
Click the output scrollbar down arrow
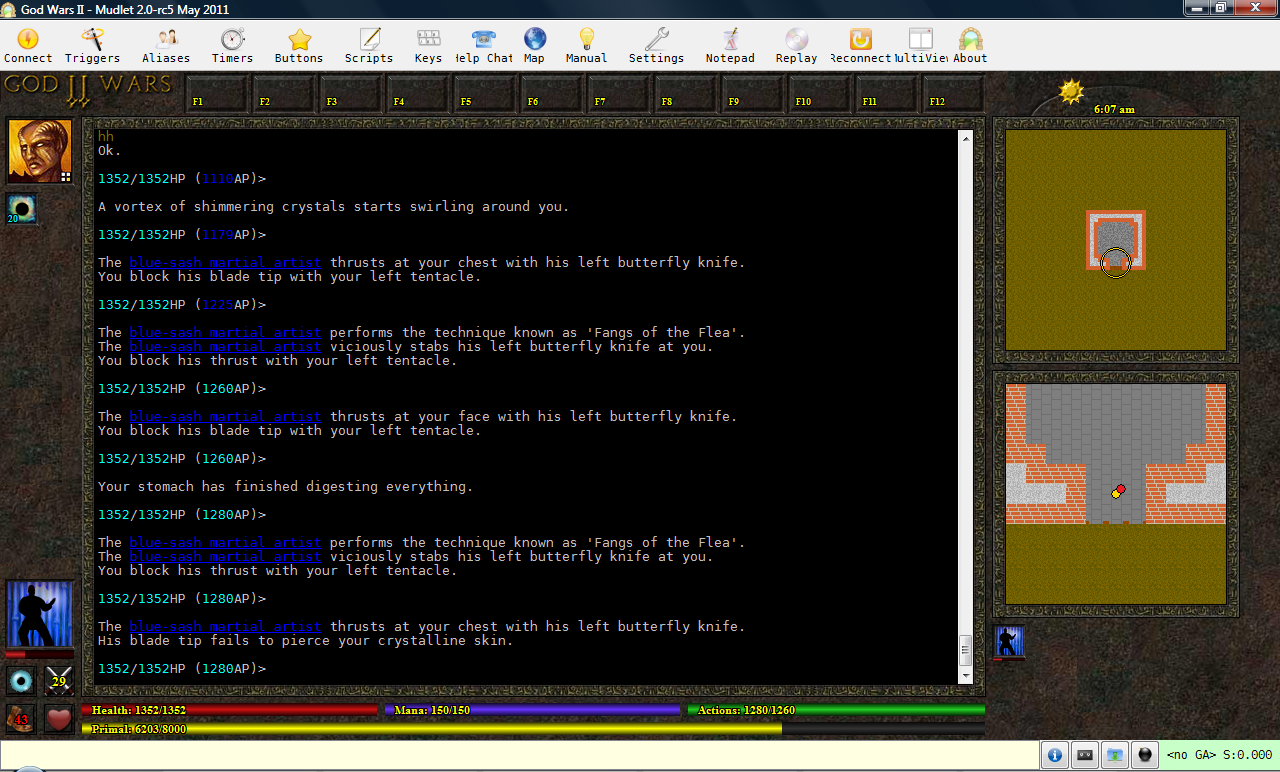click(x=965, y=676)
